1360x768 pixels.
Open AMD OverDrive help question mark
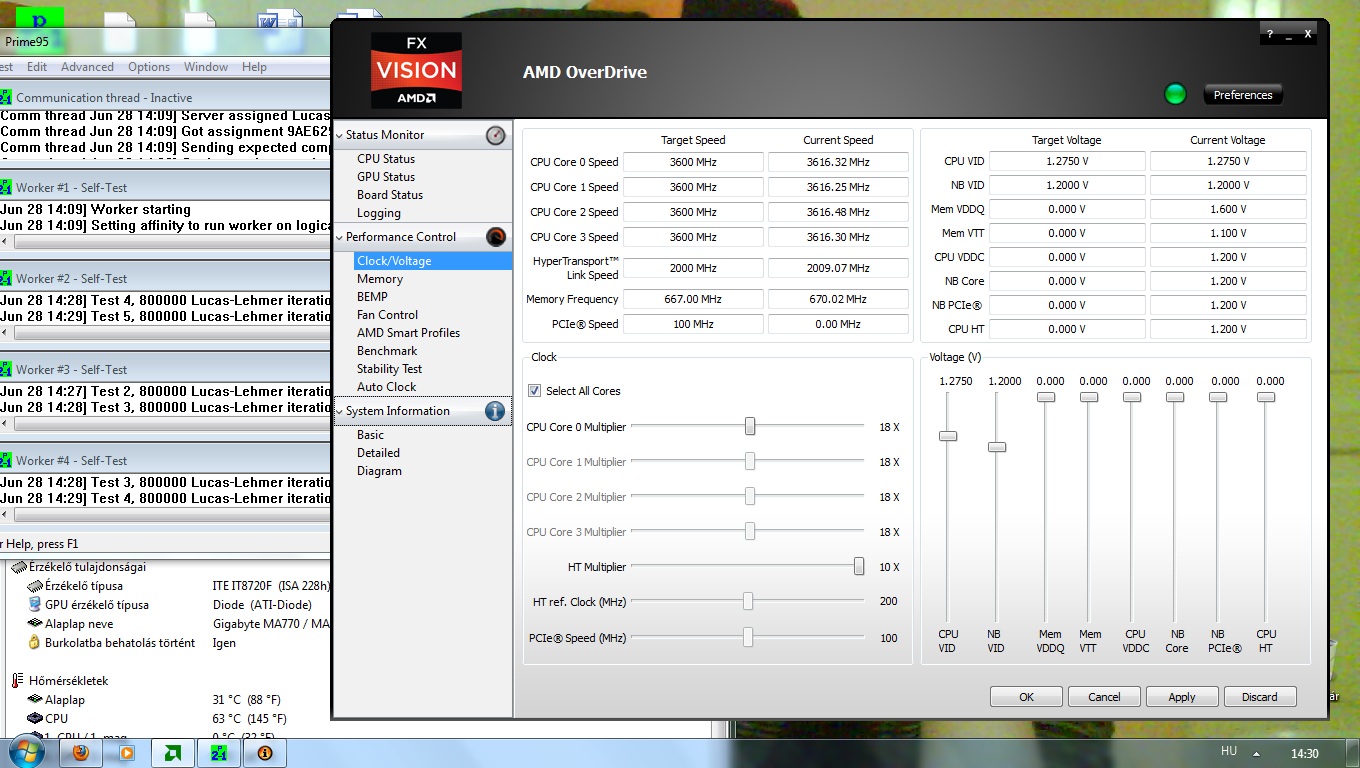(1269, 35)
